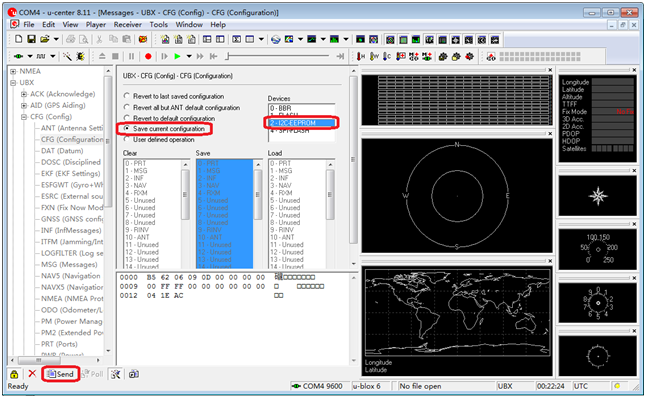This screenshot has width=646, height=398.
Task: Select 10 - ANT in Load list
Action: point(297,237)
